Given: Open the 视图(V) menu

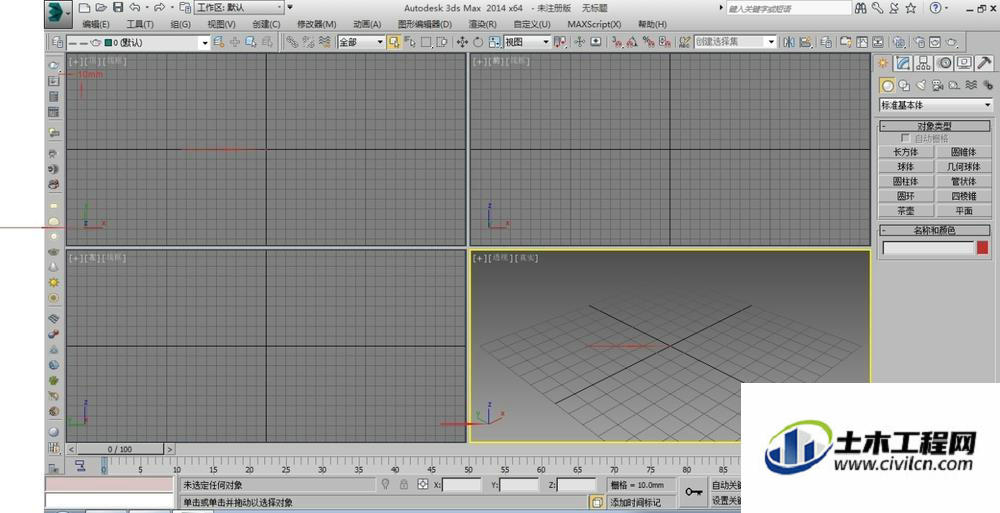Looking at the screenshot, I should (x=221, y=24).
